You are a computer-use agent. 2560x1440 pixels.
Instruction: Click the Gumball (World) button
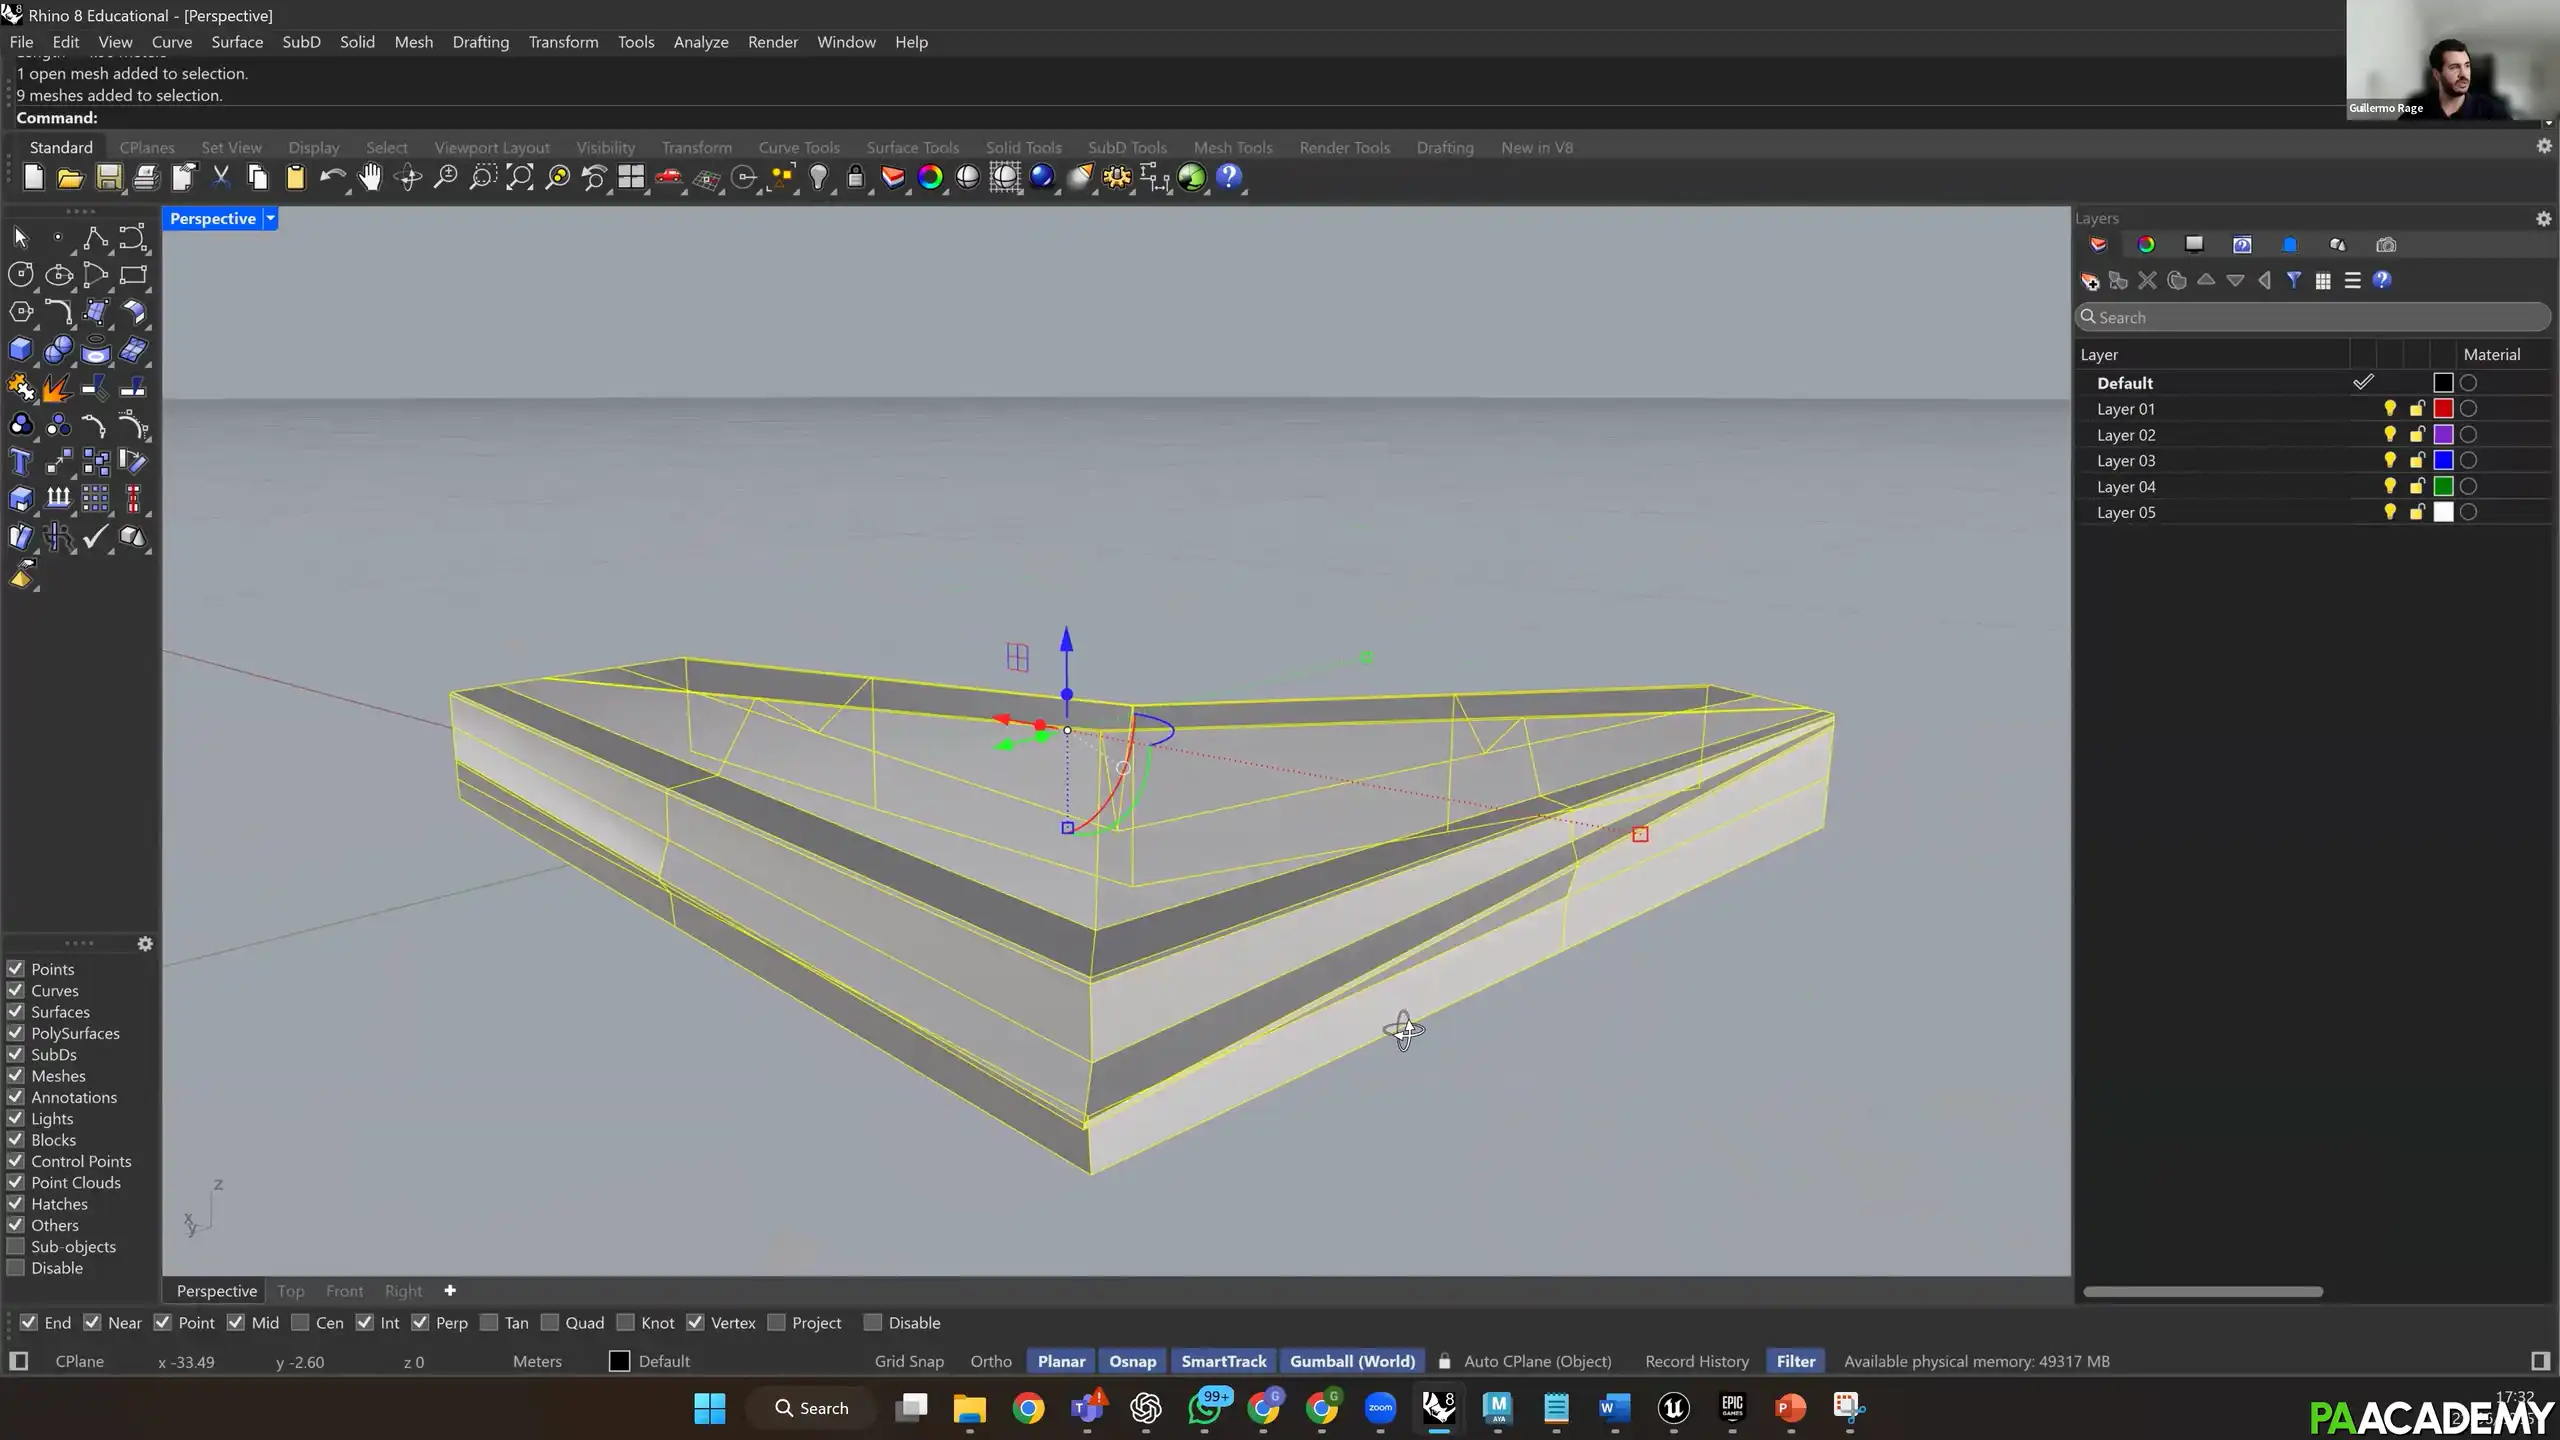[1351, 1361]
